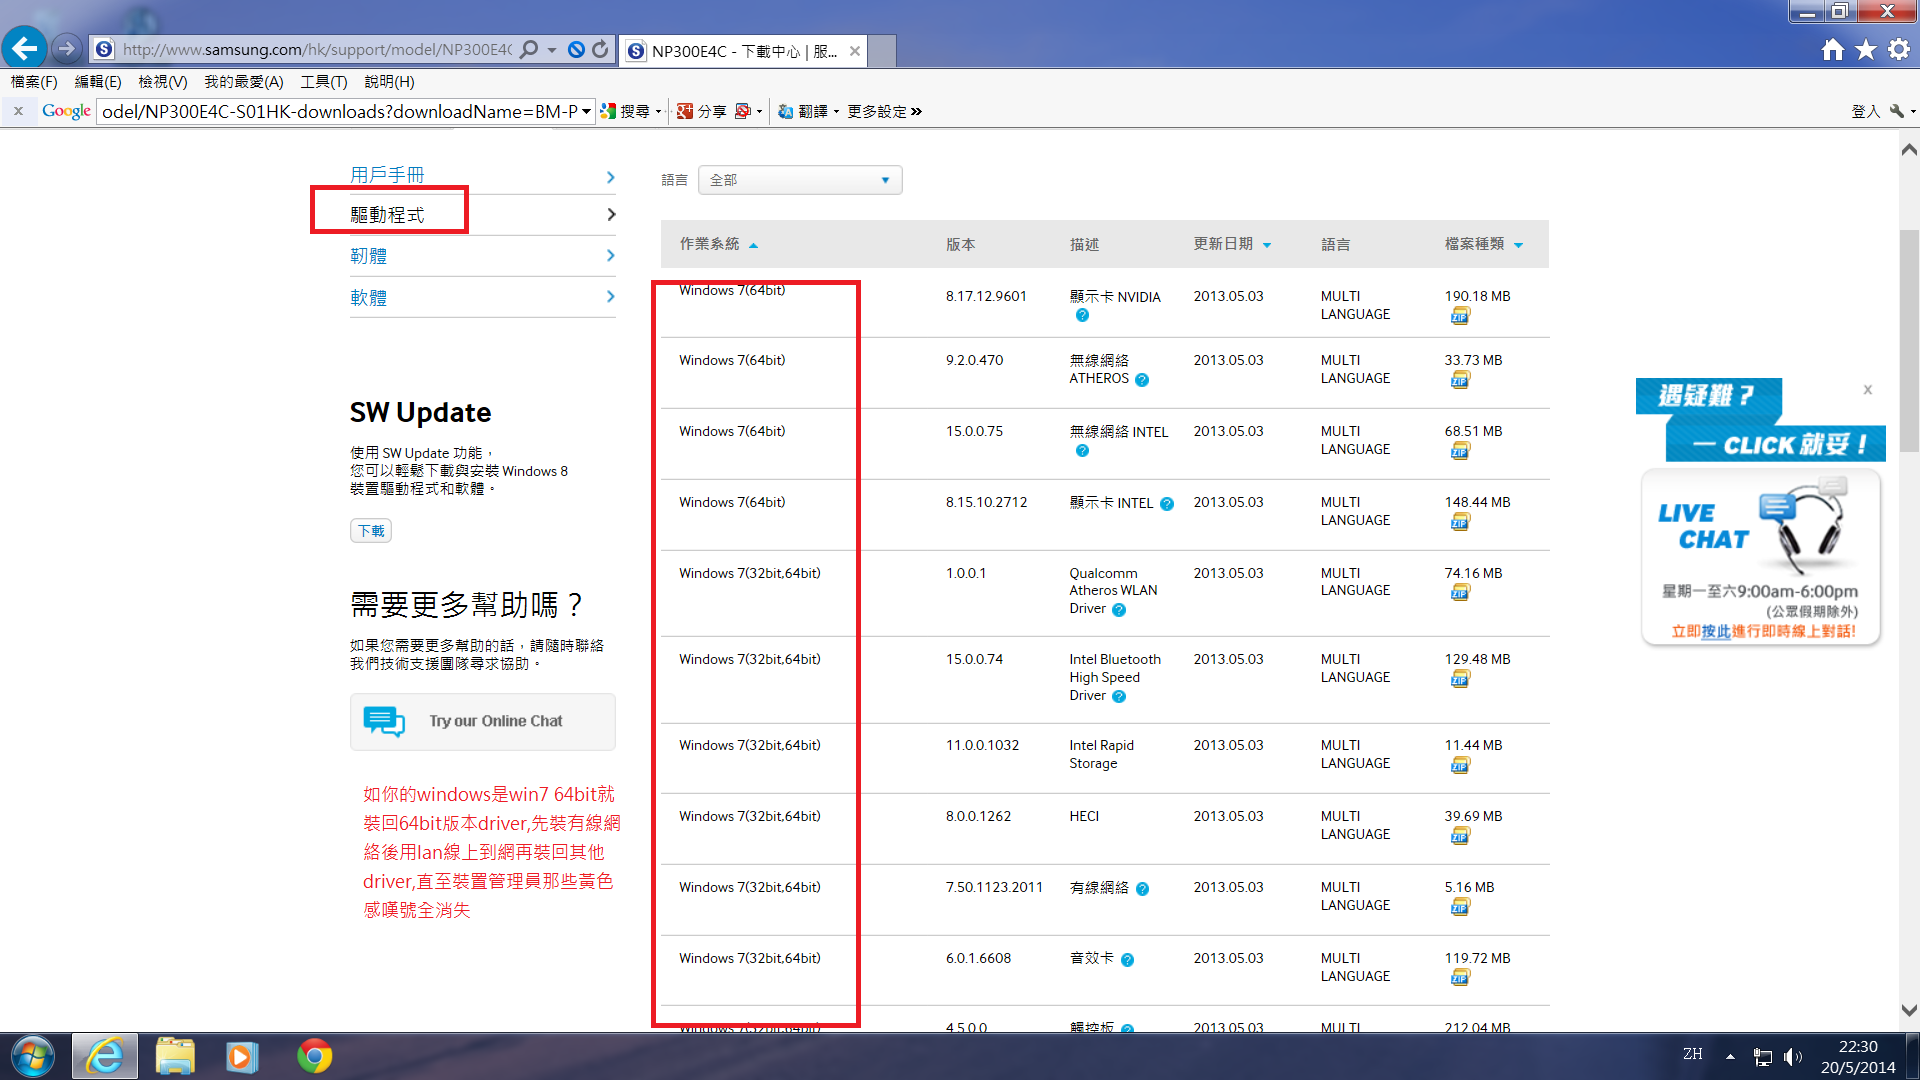The width and height of the screenshot is (1920, 1080).
Task: Click the page scrollbar down arrow
Action: (1909, 1011)
